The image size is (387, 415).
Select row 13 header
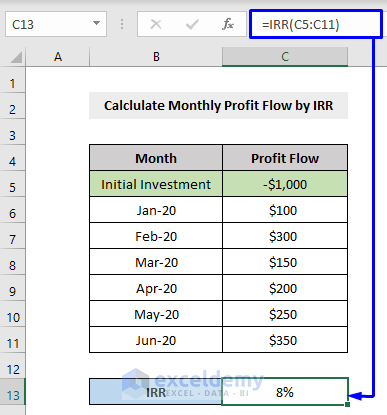(12, 392)
